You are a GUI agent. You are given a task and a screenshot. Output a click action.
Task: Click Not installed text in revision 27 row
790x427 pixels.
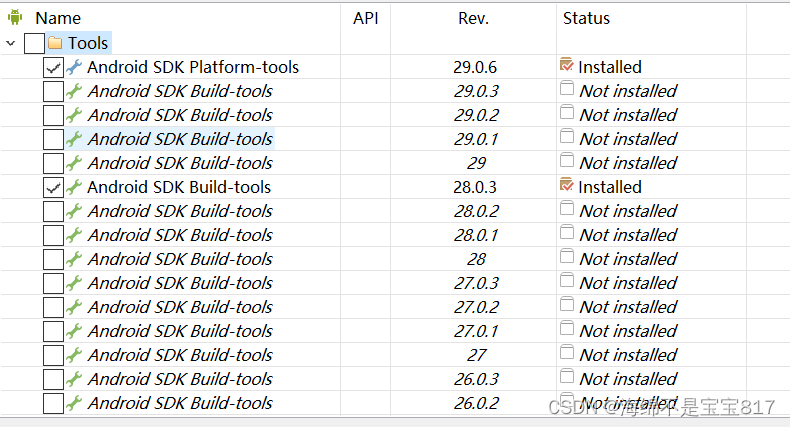click(628, 355)
